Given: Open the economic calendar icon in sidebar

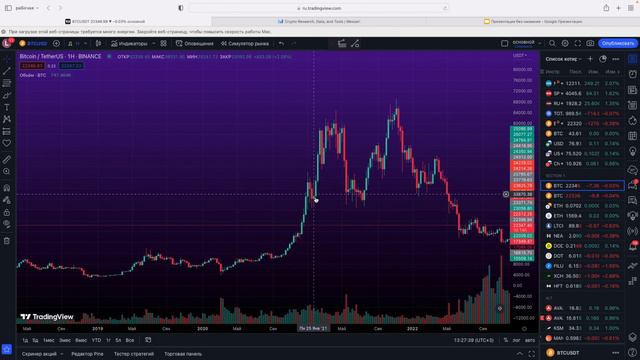Looking at the screenshot, I should pyautogui.click(x=633, y=136).
